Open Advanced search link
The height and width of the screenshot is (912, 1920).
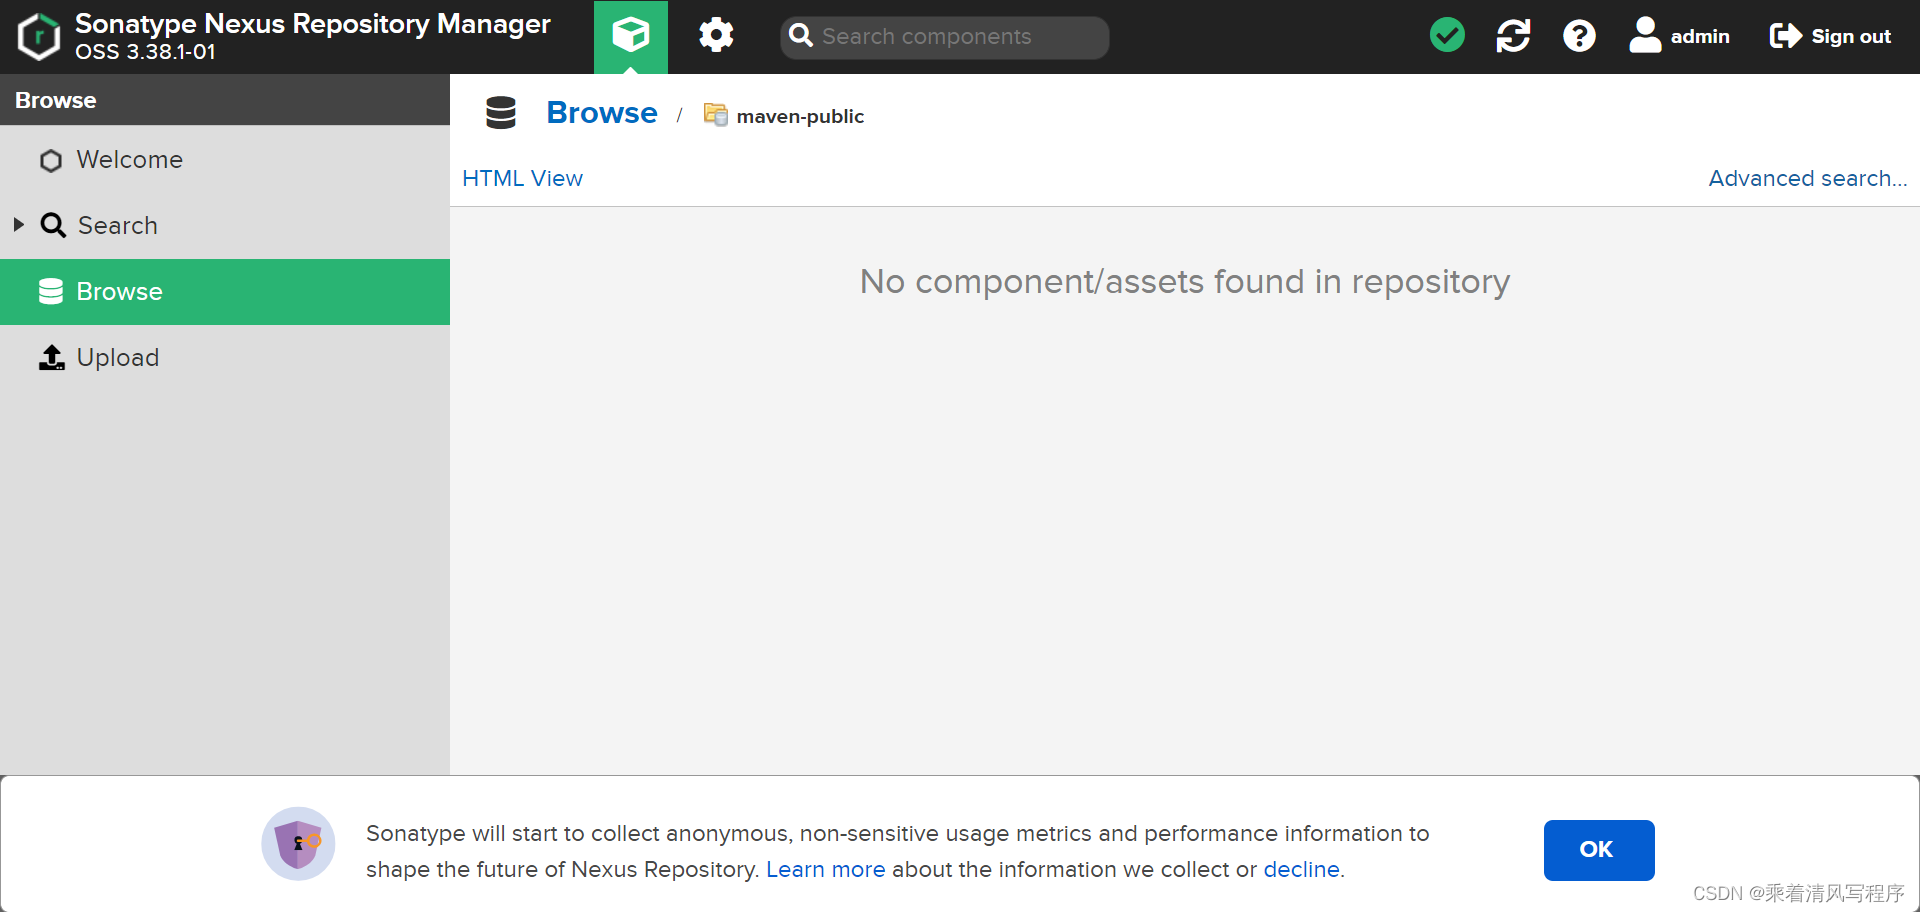[x=1808, y=179]
